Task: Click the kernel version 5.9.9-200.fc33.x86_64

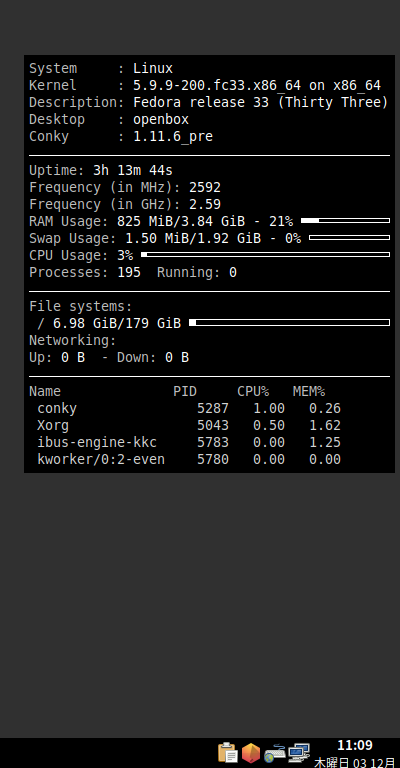Action: coord(217,86)
